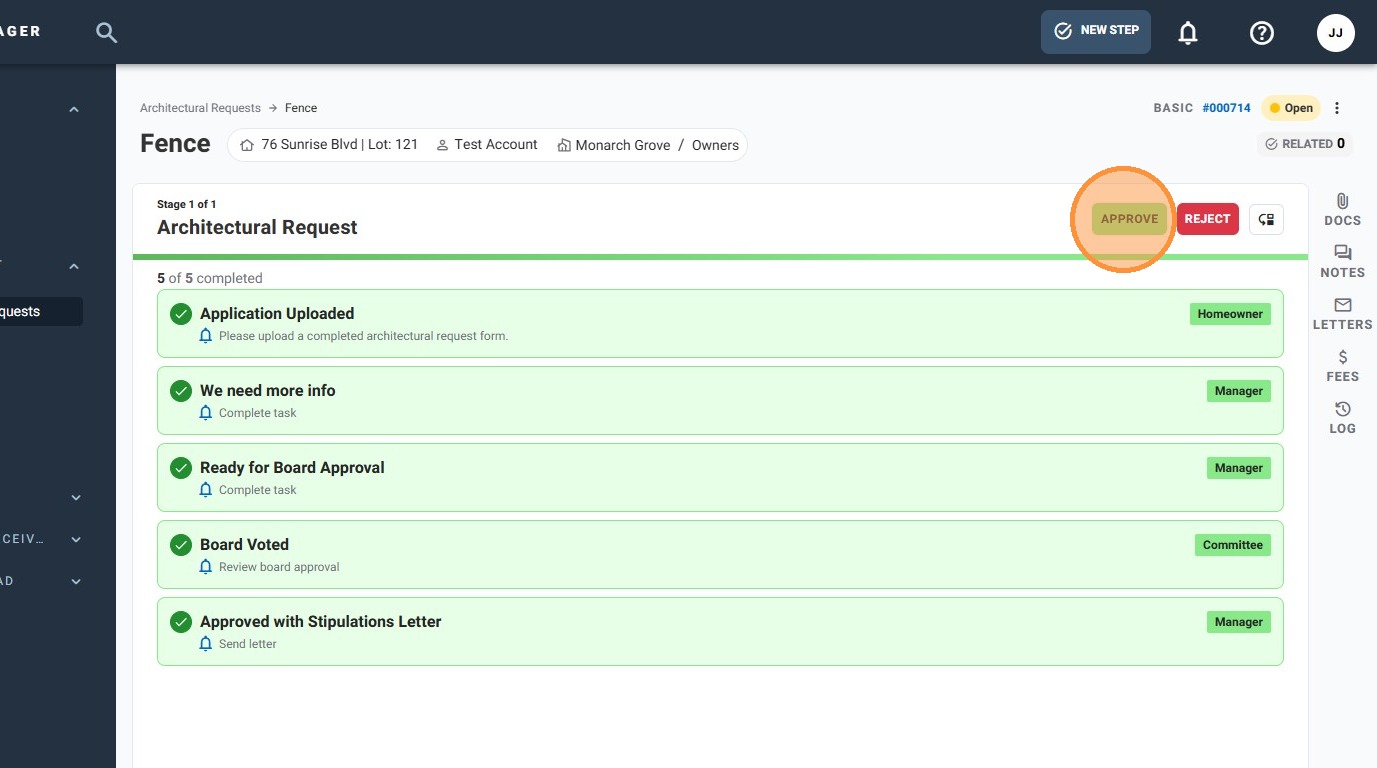Open the Letters envelope panel
Screen dimensions: 1377x768
tap(1342, 314)
